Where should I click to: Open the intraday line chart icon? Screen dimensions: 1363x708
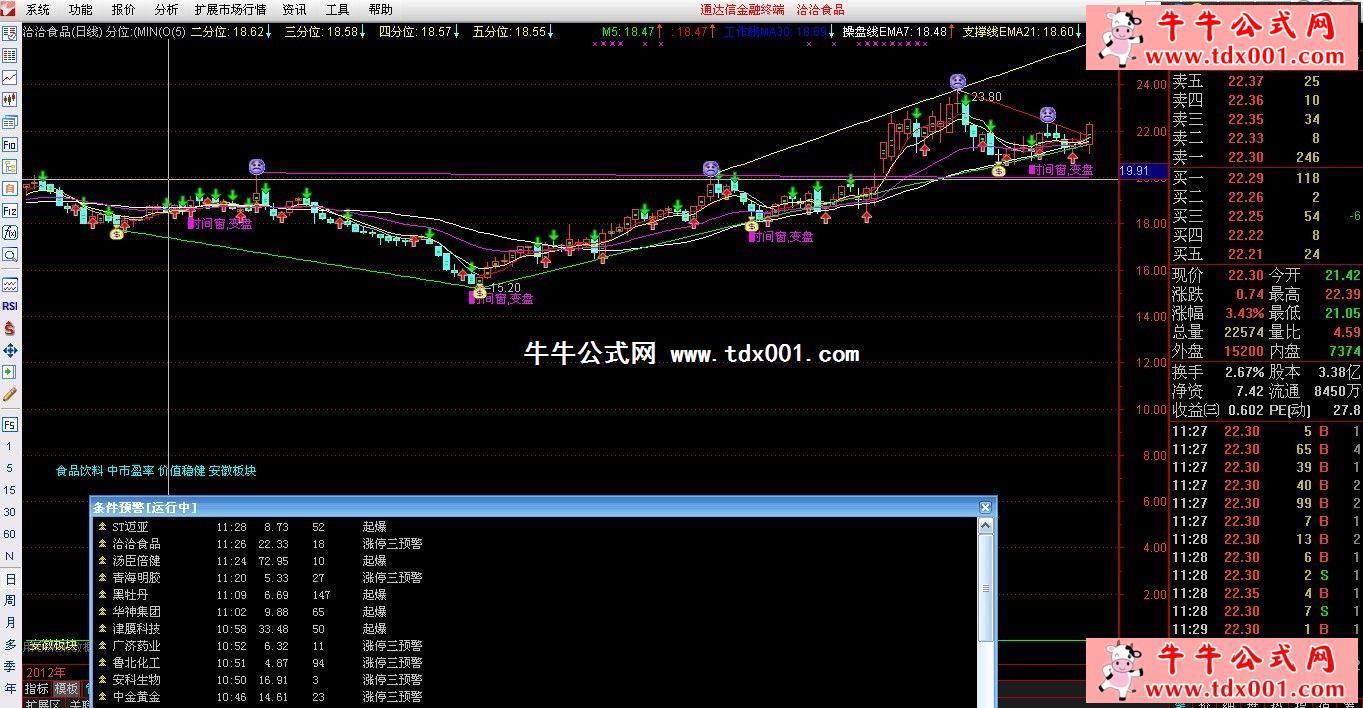(x=10, y=77)
